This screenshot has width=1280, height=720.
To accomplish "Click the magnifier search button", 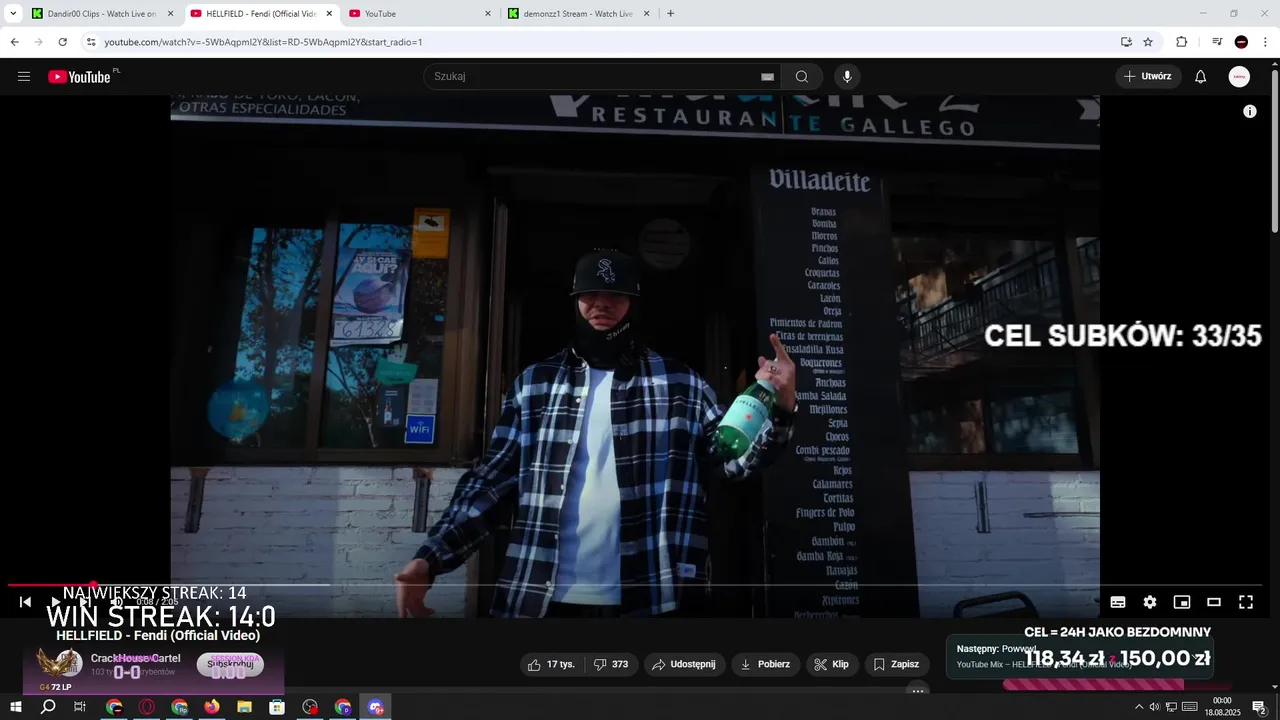I will pos(802,77).
